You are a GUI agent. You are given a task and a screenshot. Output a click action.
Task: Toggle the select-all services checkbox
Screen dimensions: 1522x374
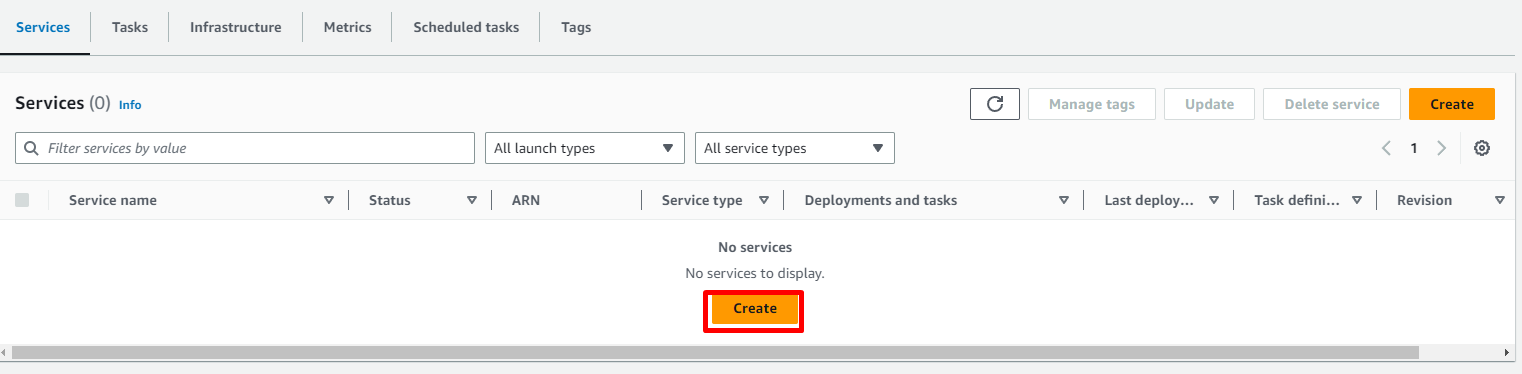pos(22,200)
